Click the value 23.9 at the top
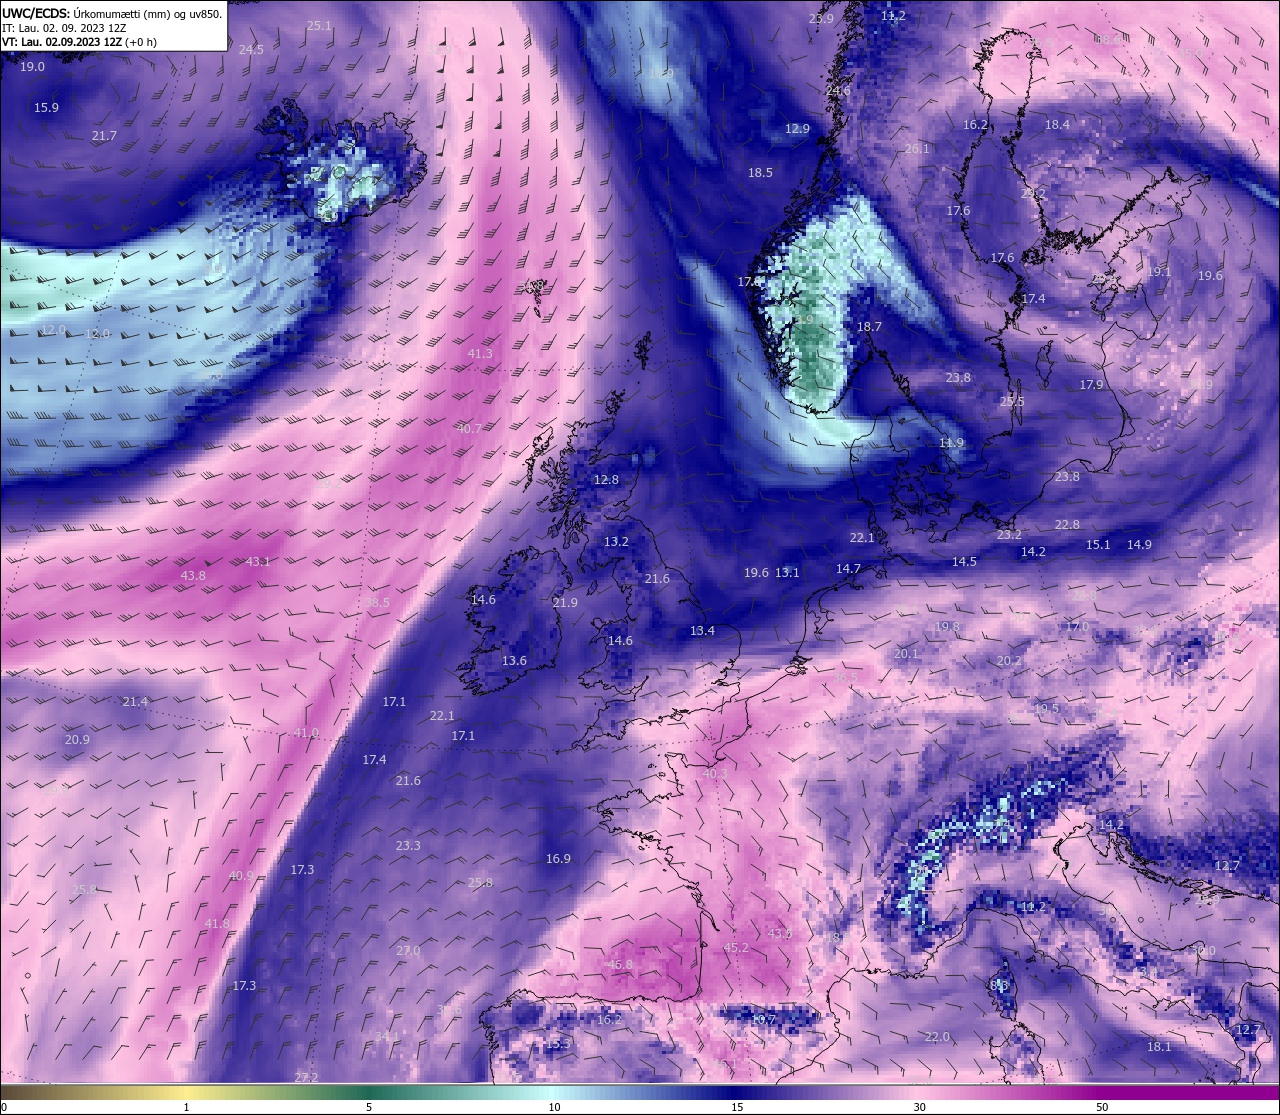The width and height of the screenshot is (1280, 1115). tap(821, 19)
